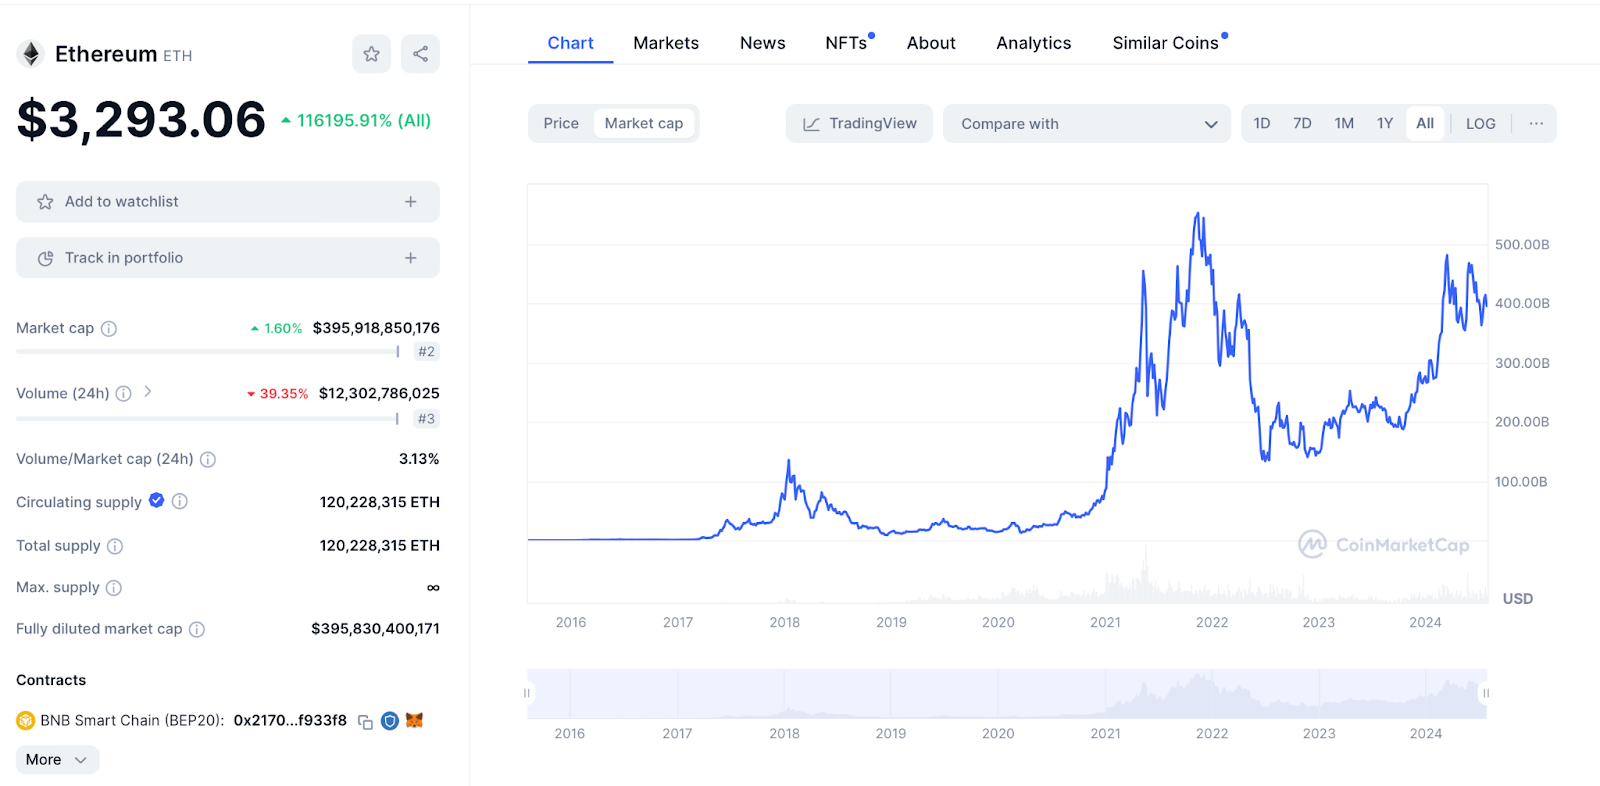
Task: Click the Contracts heading
Action: tap(51, 680)
